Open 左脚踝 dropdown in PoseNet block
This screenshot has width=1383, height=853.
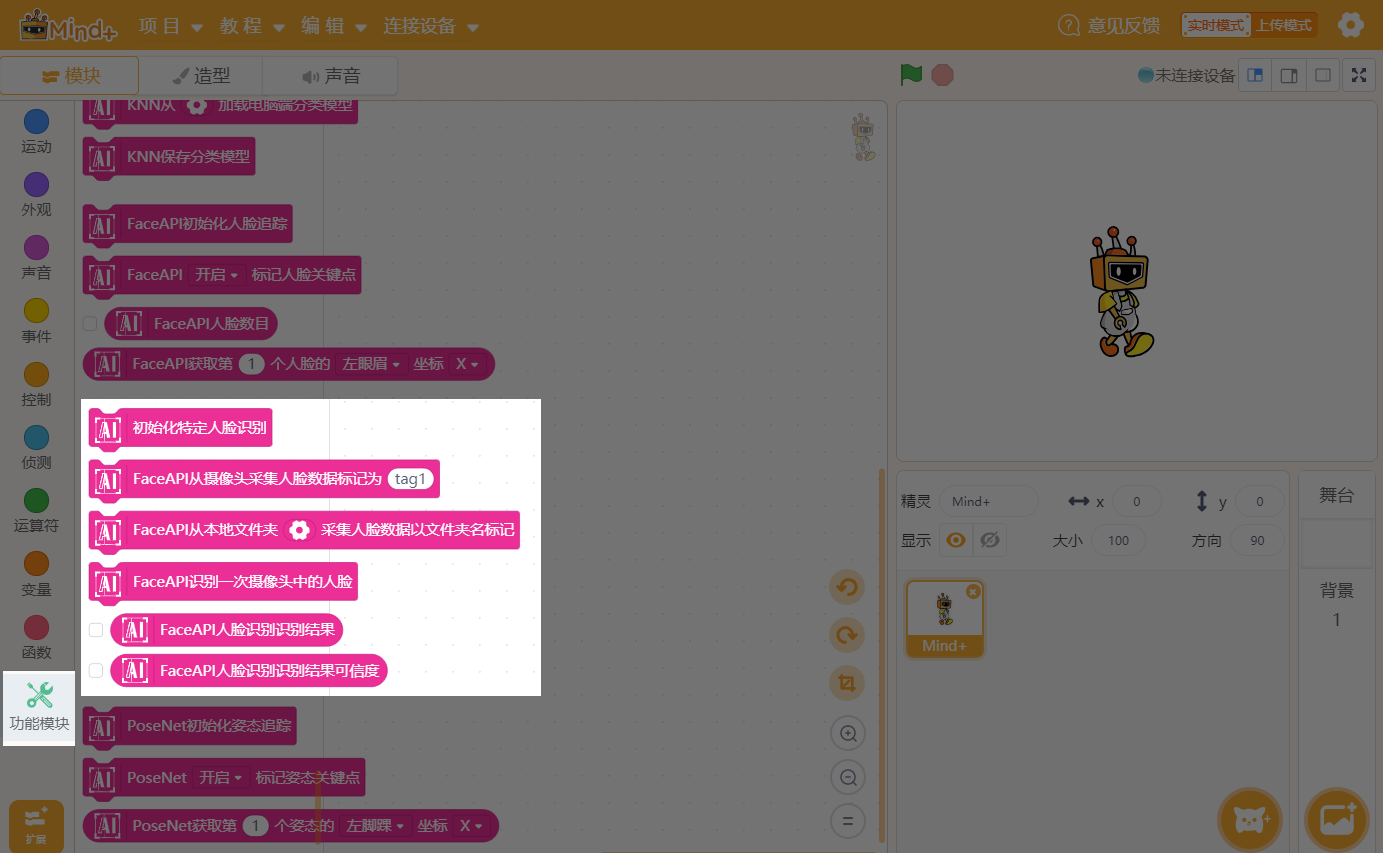375,826
